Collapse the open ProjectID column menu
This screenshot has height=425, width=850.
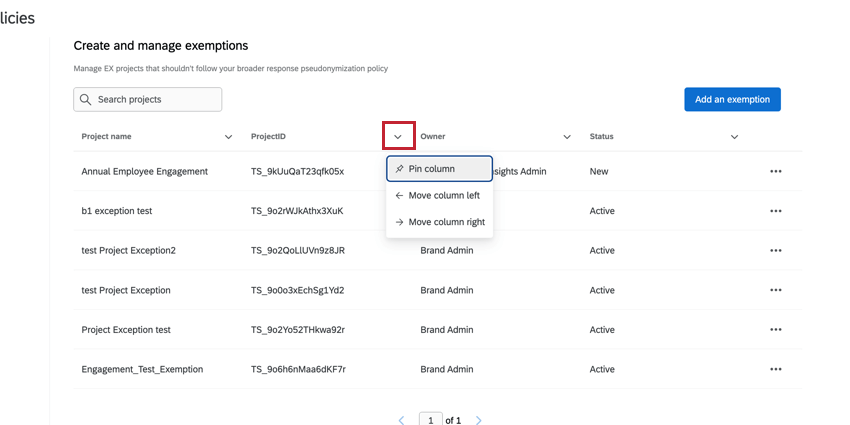[398, 136]
